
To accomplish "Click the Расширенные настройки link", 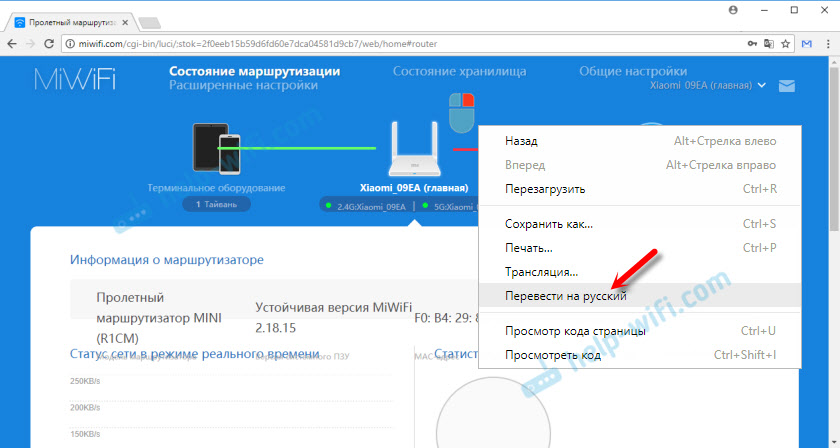I will pyautogui.click(x=243, y=85).
